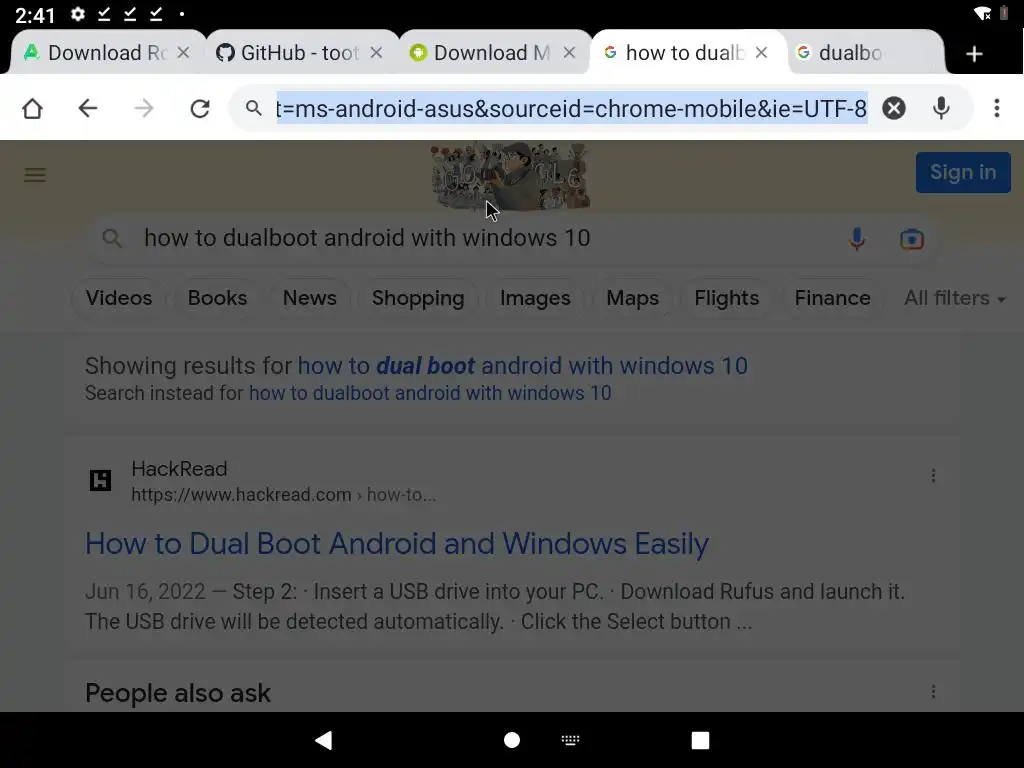Click HackRead site favicon
This screenshot has width=1024, height=768.
100,481
